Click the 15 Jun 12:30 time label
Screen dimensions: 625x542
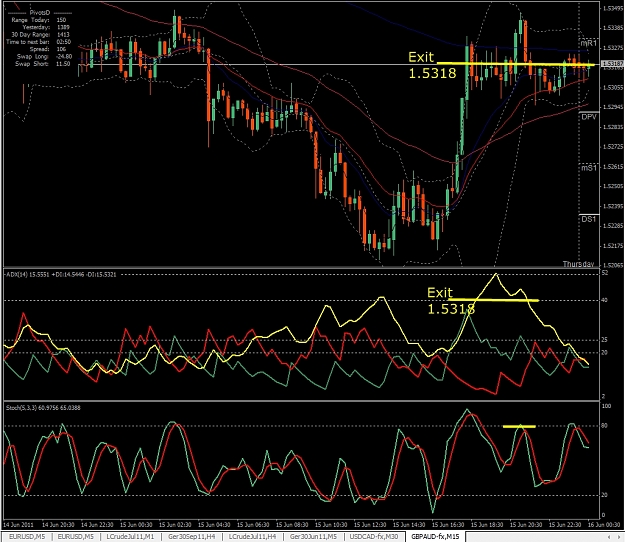(370, 524)
